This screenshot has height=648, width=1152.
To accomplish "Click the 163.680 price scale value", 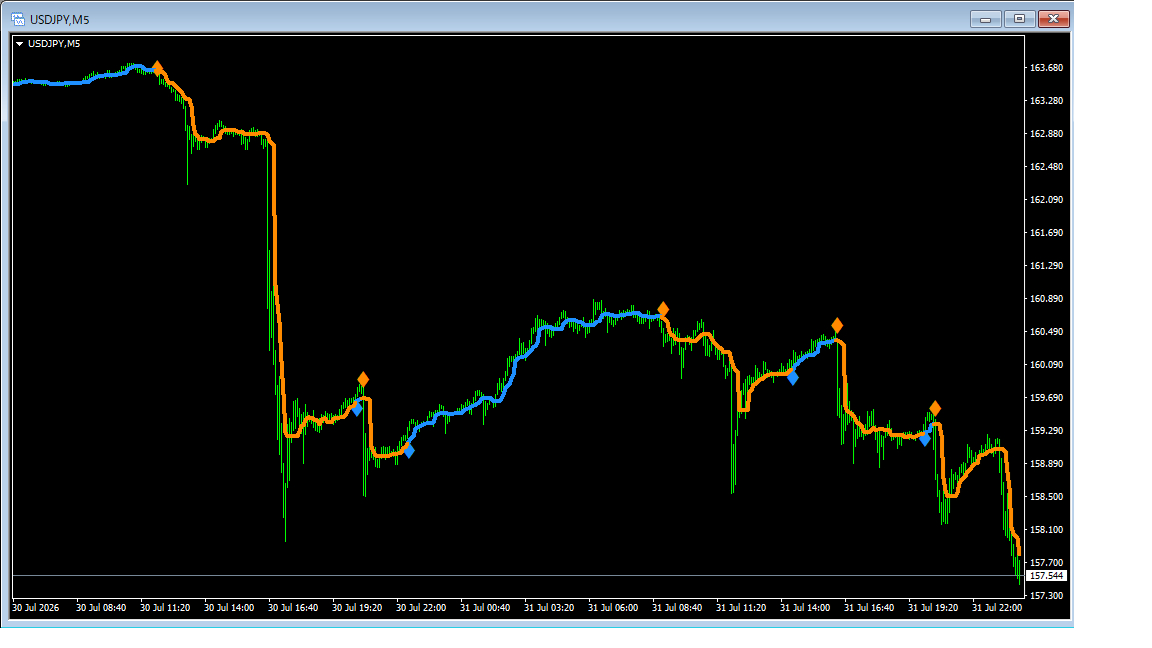I will point(1046,68).
